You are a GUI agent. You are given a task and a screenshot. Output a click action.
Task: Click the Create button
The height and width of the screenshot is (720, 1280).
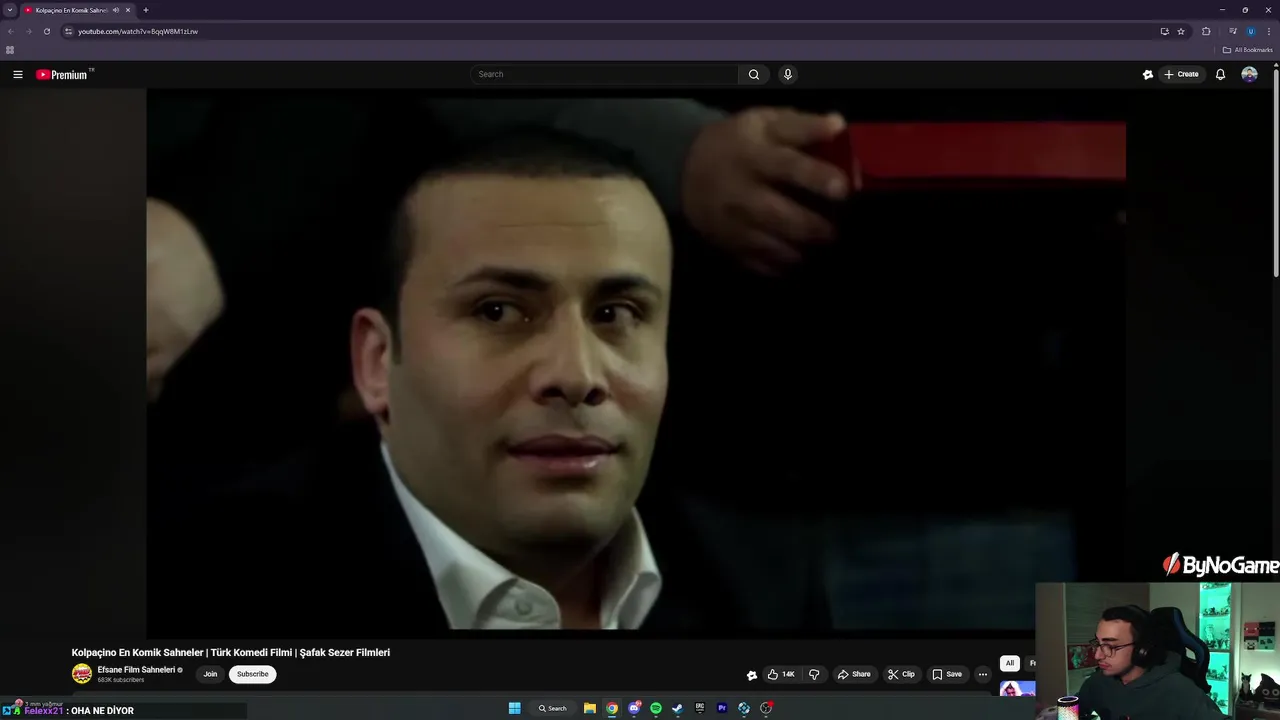click(x=1181, y=74)
